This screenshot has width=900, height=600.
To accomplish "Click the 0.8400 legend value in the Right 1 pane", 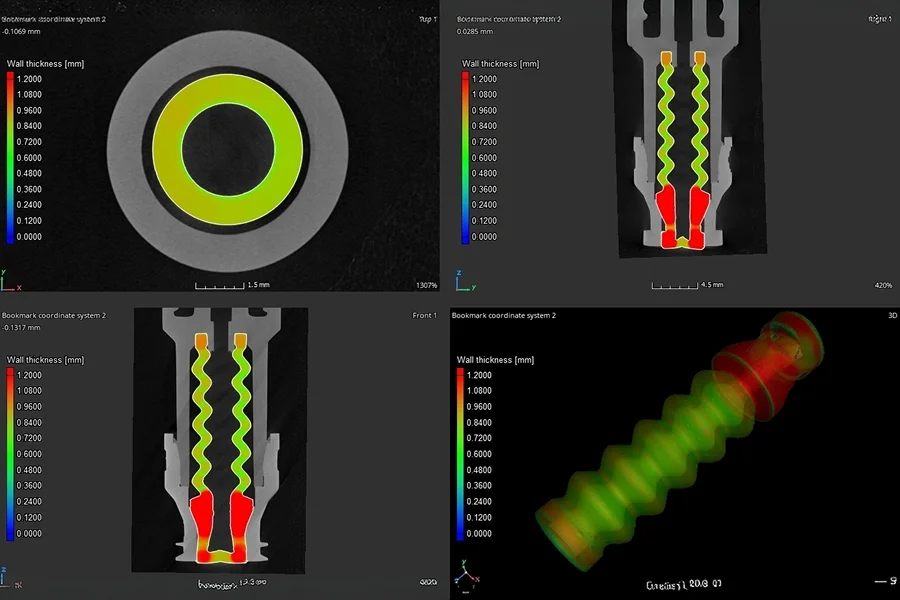I will pos(484,126).
